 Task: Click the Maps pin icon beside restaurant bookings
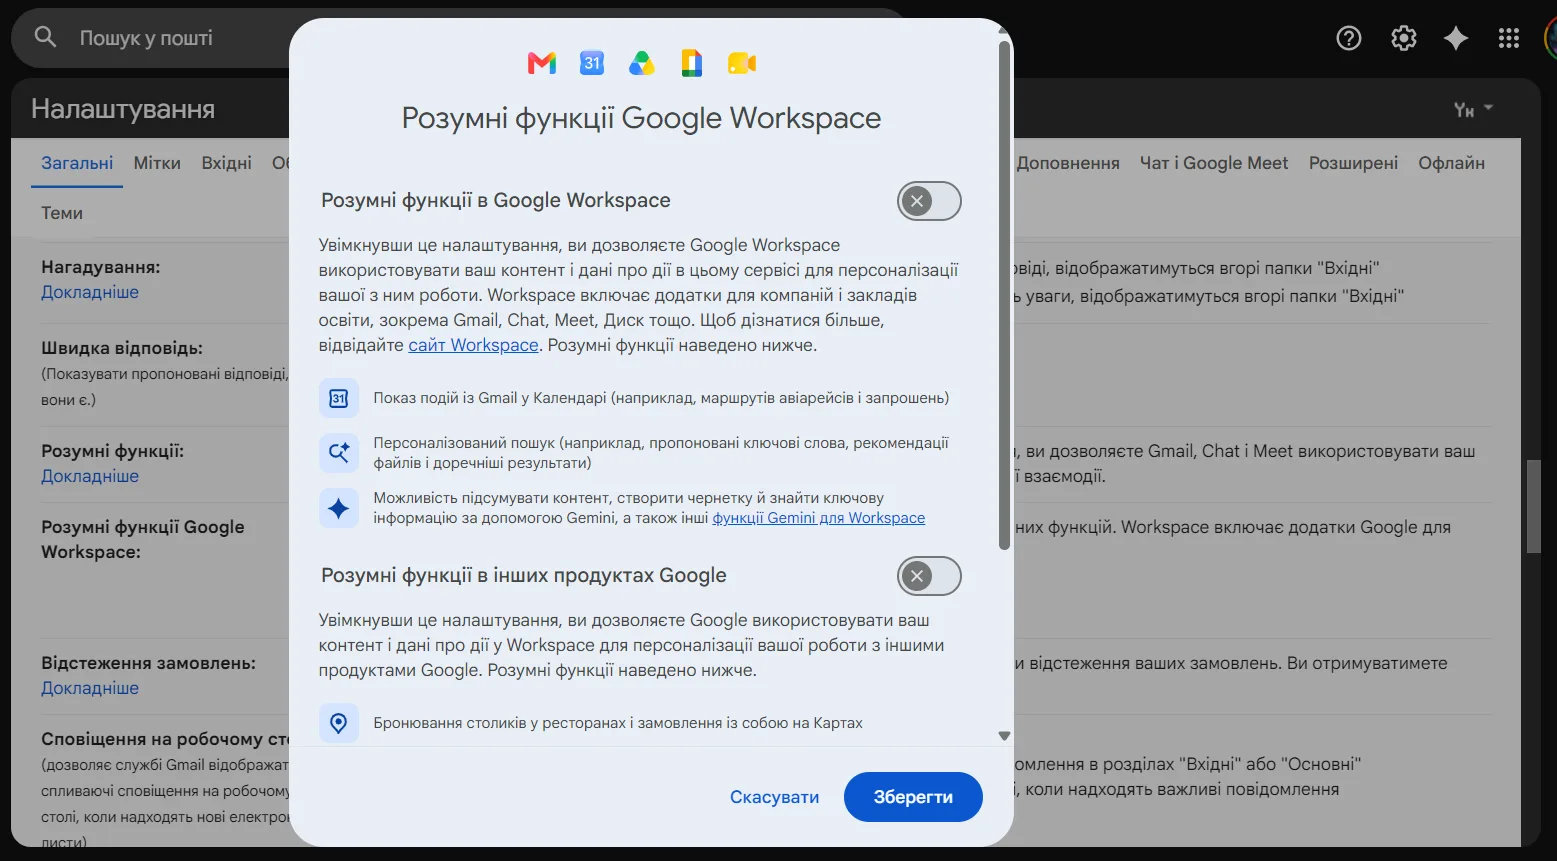point(339,723)
